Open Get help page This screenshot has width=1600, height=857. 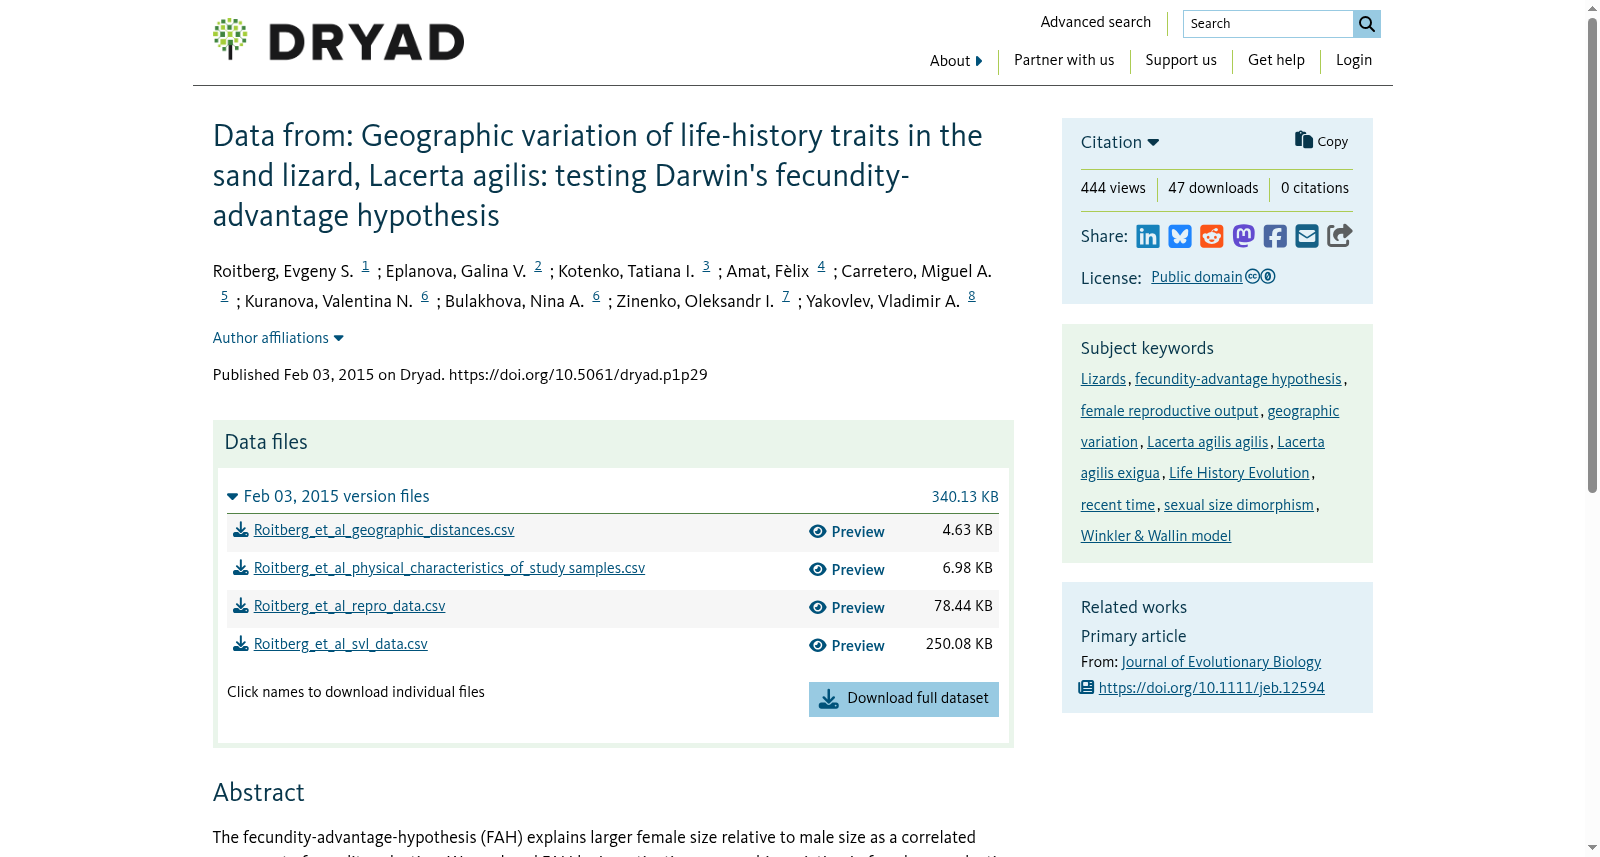coord(1276,60)
